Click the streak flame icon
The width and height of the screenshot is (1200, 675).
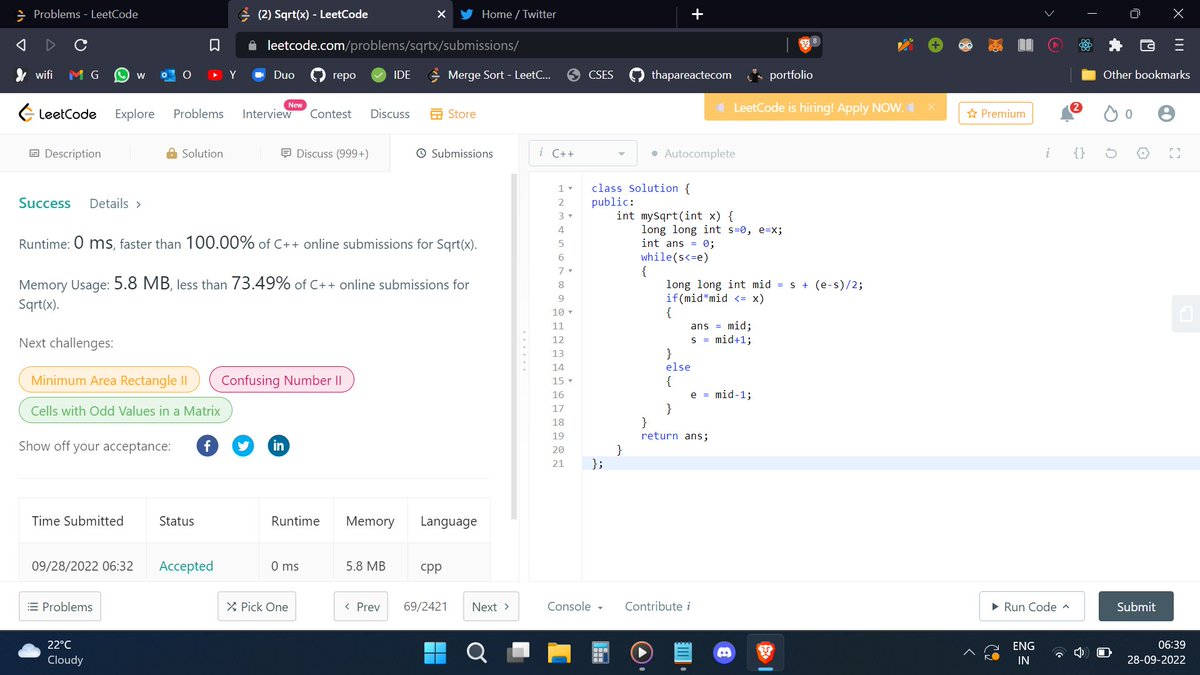point(1111,114)
